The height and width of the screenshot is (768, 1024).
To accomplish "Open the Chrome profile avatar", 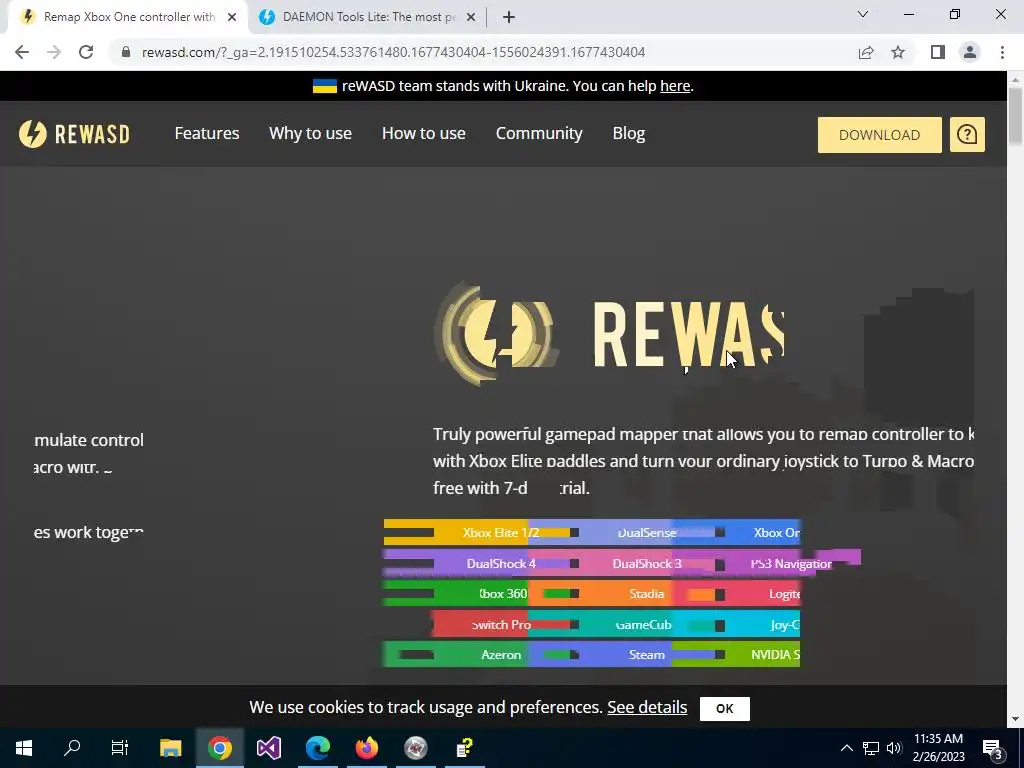I will tap(970, 52).
